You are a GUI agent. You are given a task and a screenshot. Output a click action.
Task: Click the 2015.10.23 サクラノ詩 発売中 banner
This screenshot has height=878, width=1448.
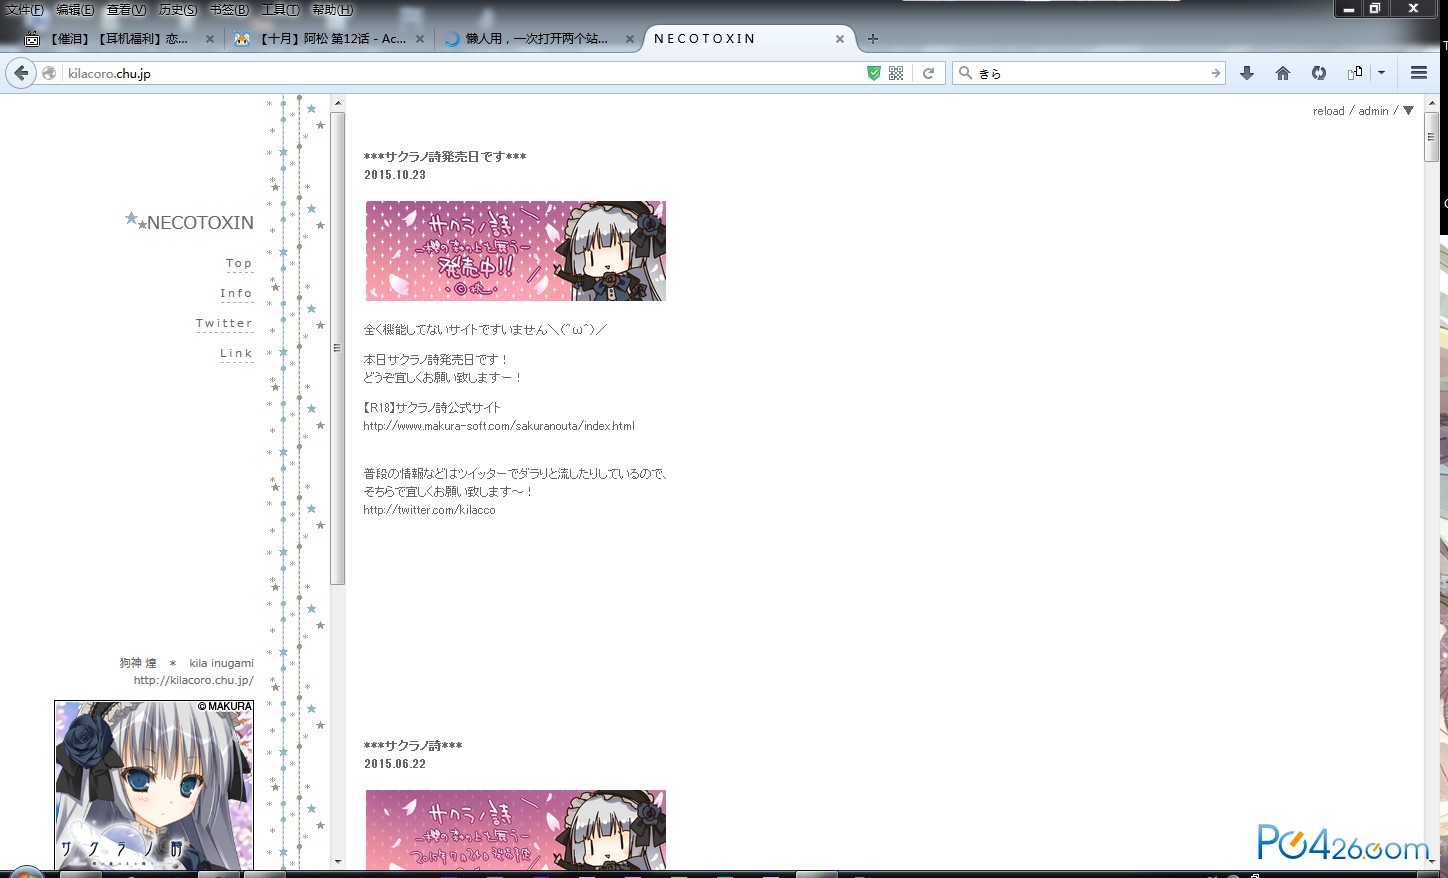(515, 251)
